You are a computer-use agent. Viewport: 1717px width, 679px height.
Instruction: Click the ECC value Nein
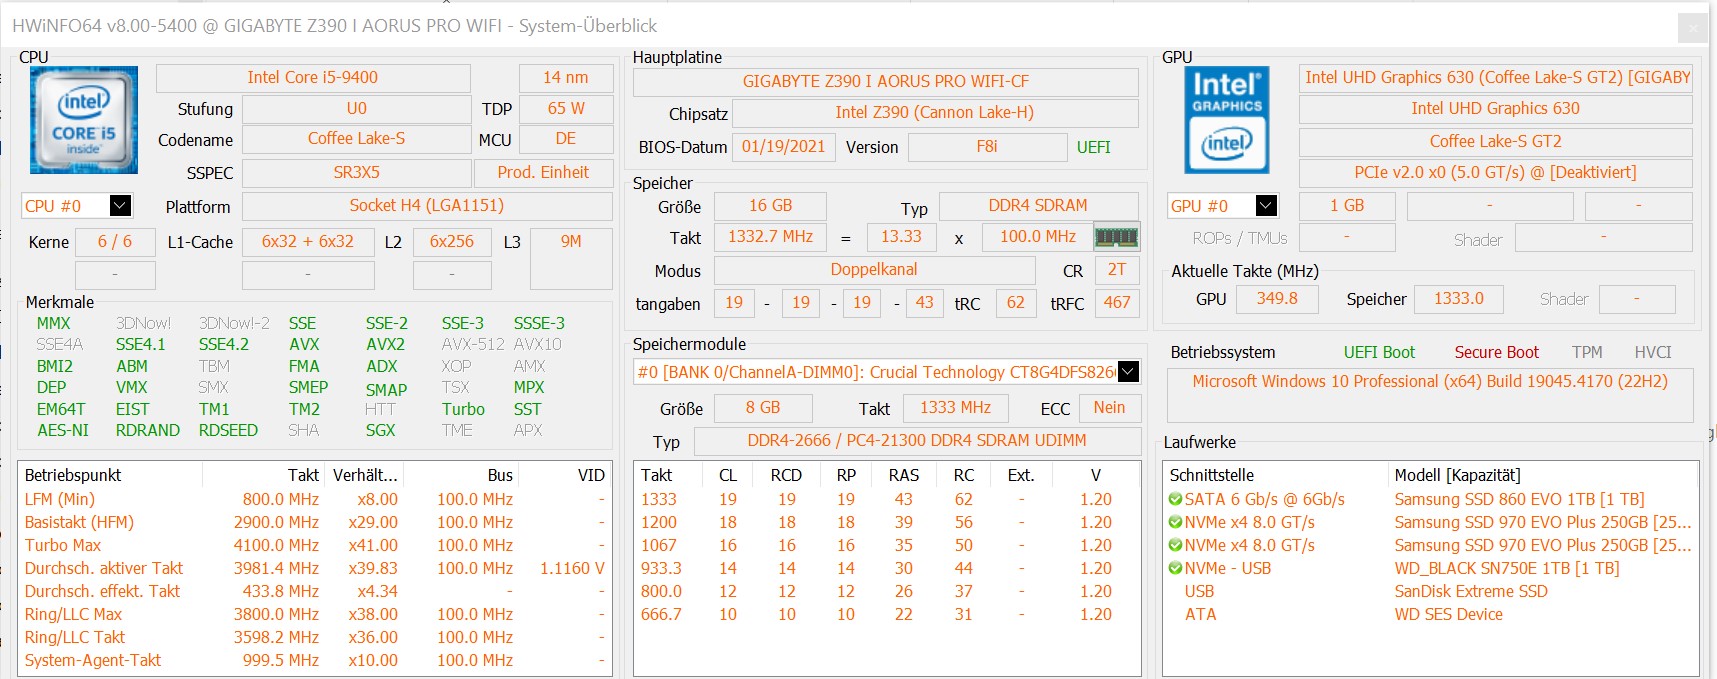coord(1109,408)
